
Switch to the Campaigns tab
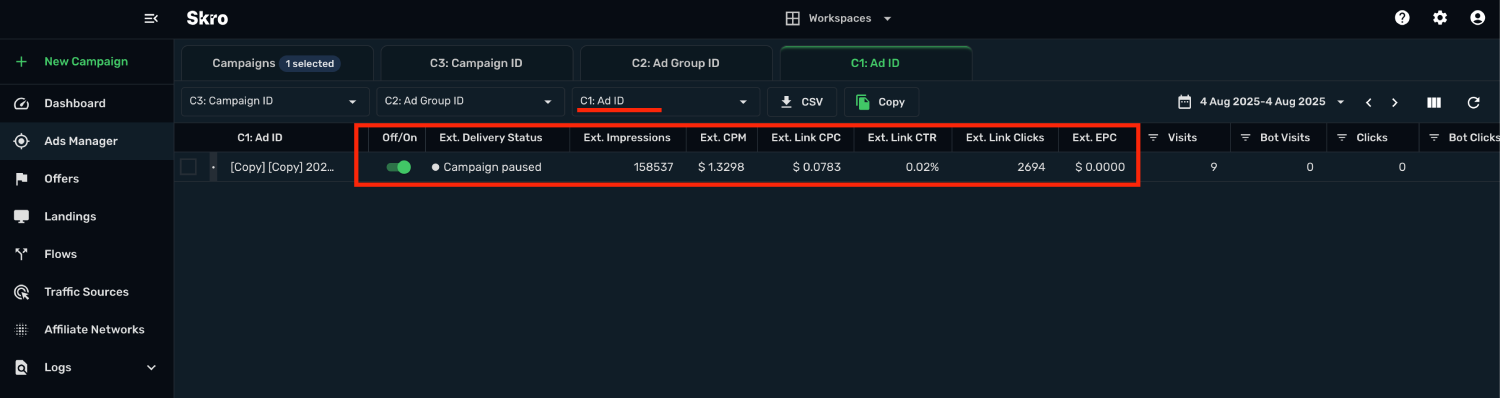pyautogui.click(x=276, y=63)
